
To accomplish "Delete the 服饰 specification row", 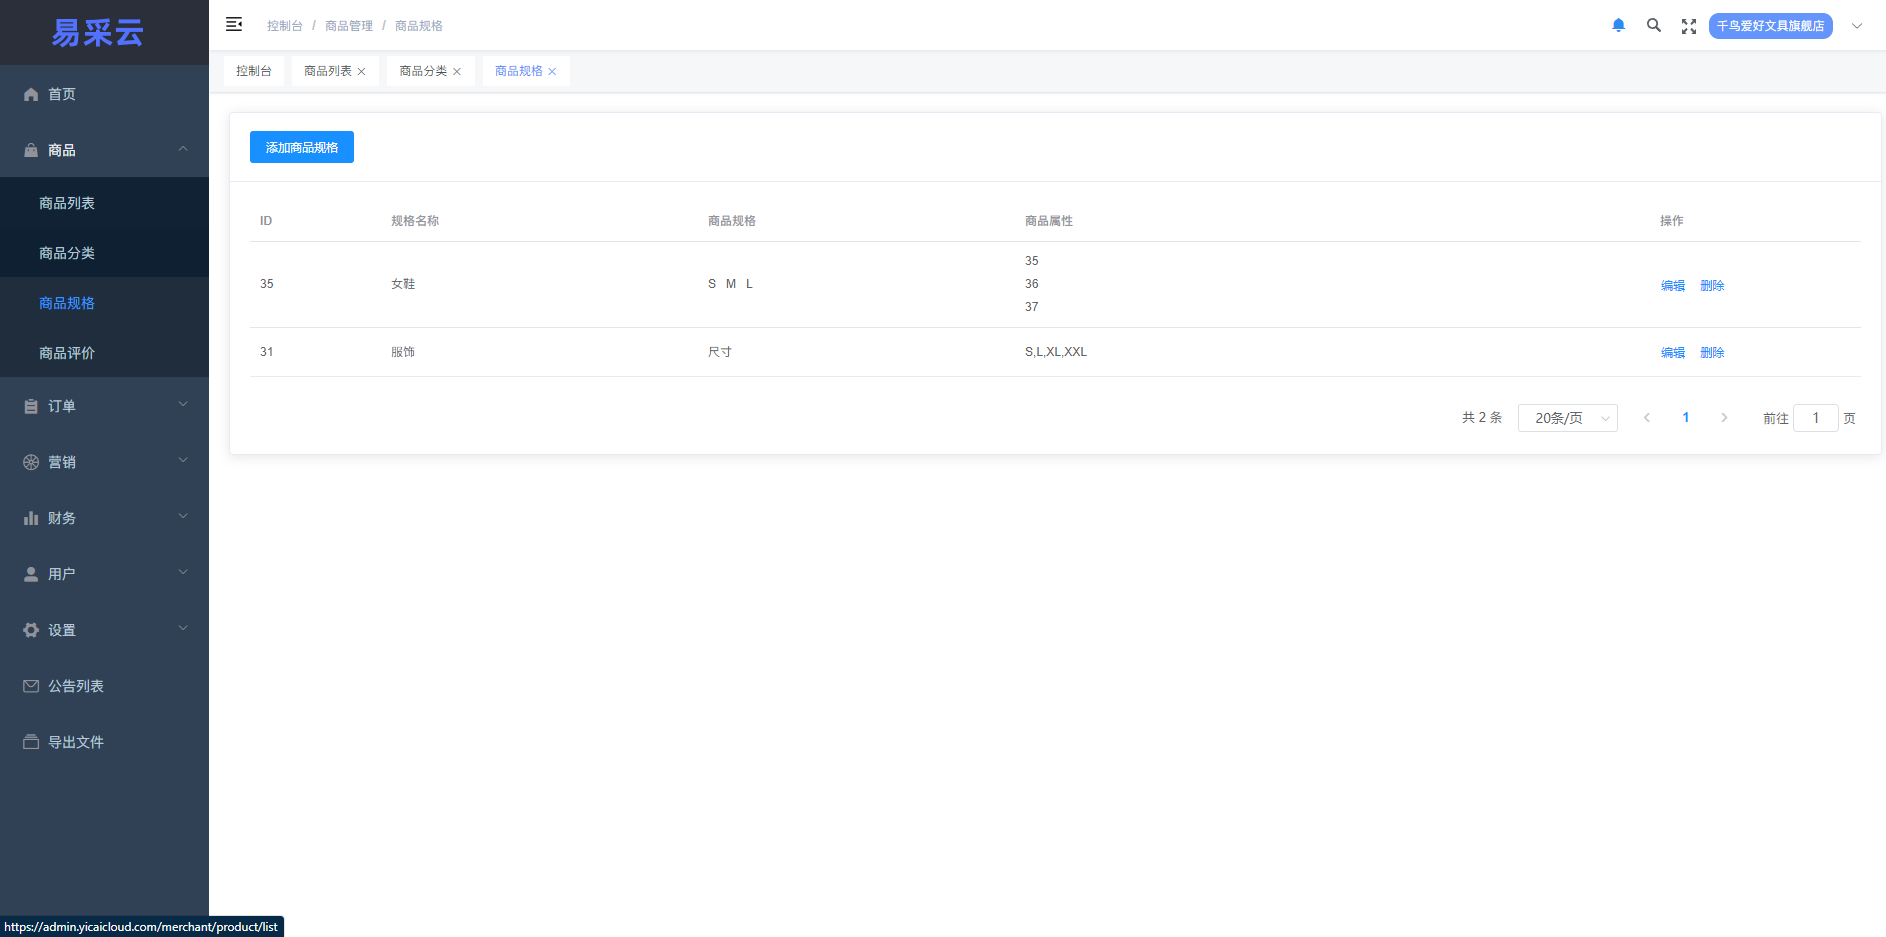I will click(x=1712, y=353).
